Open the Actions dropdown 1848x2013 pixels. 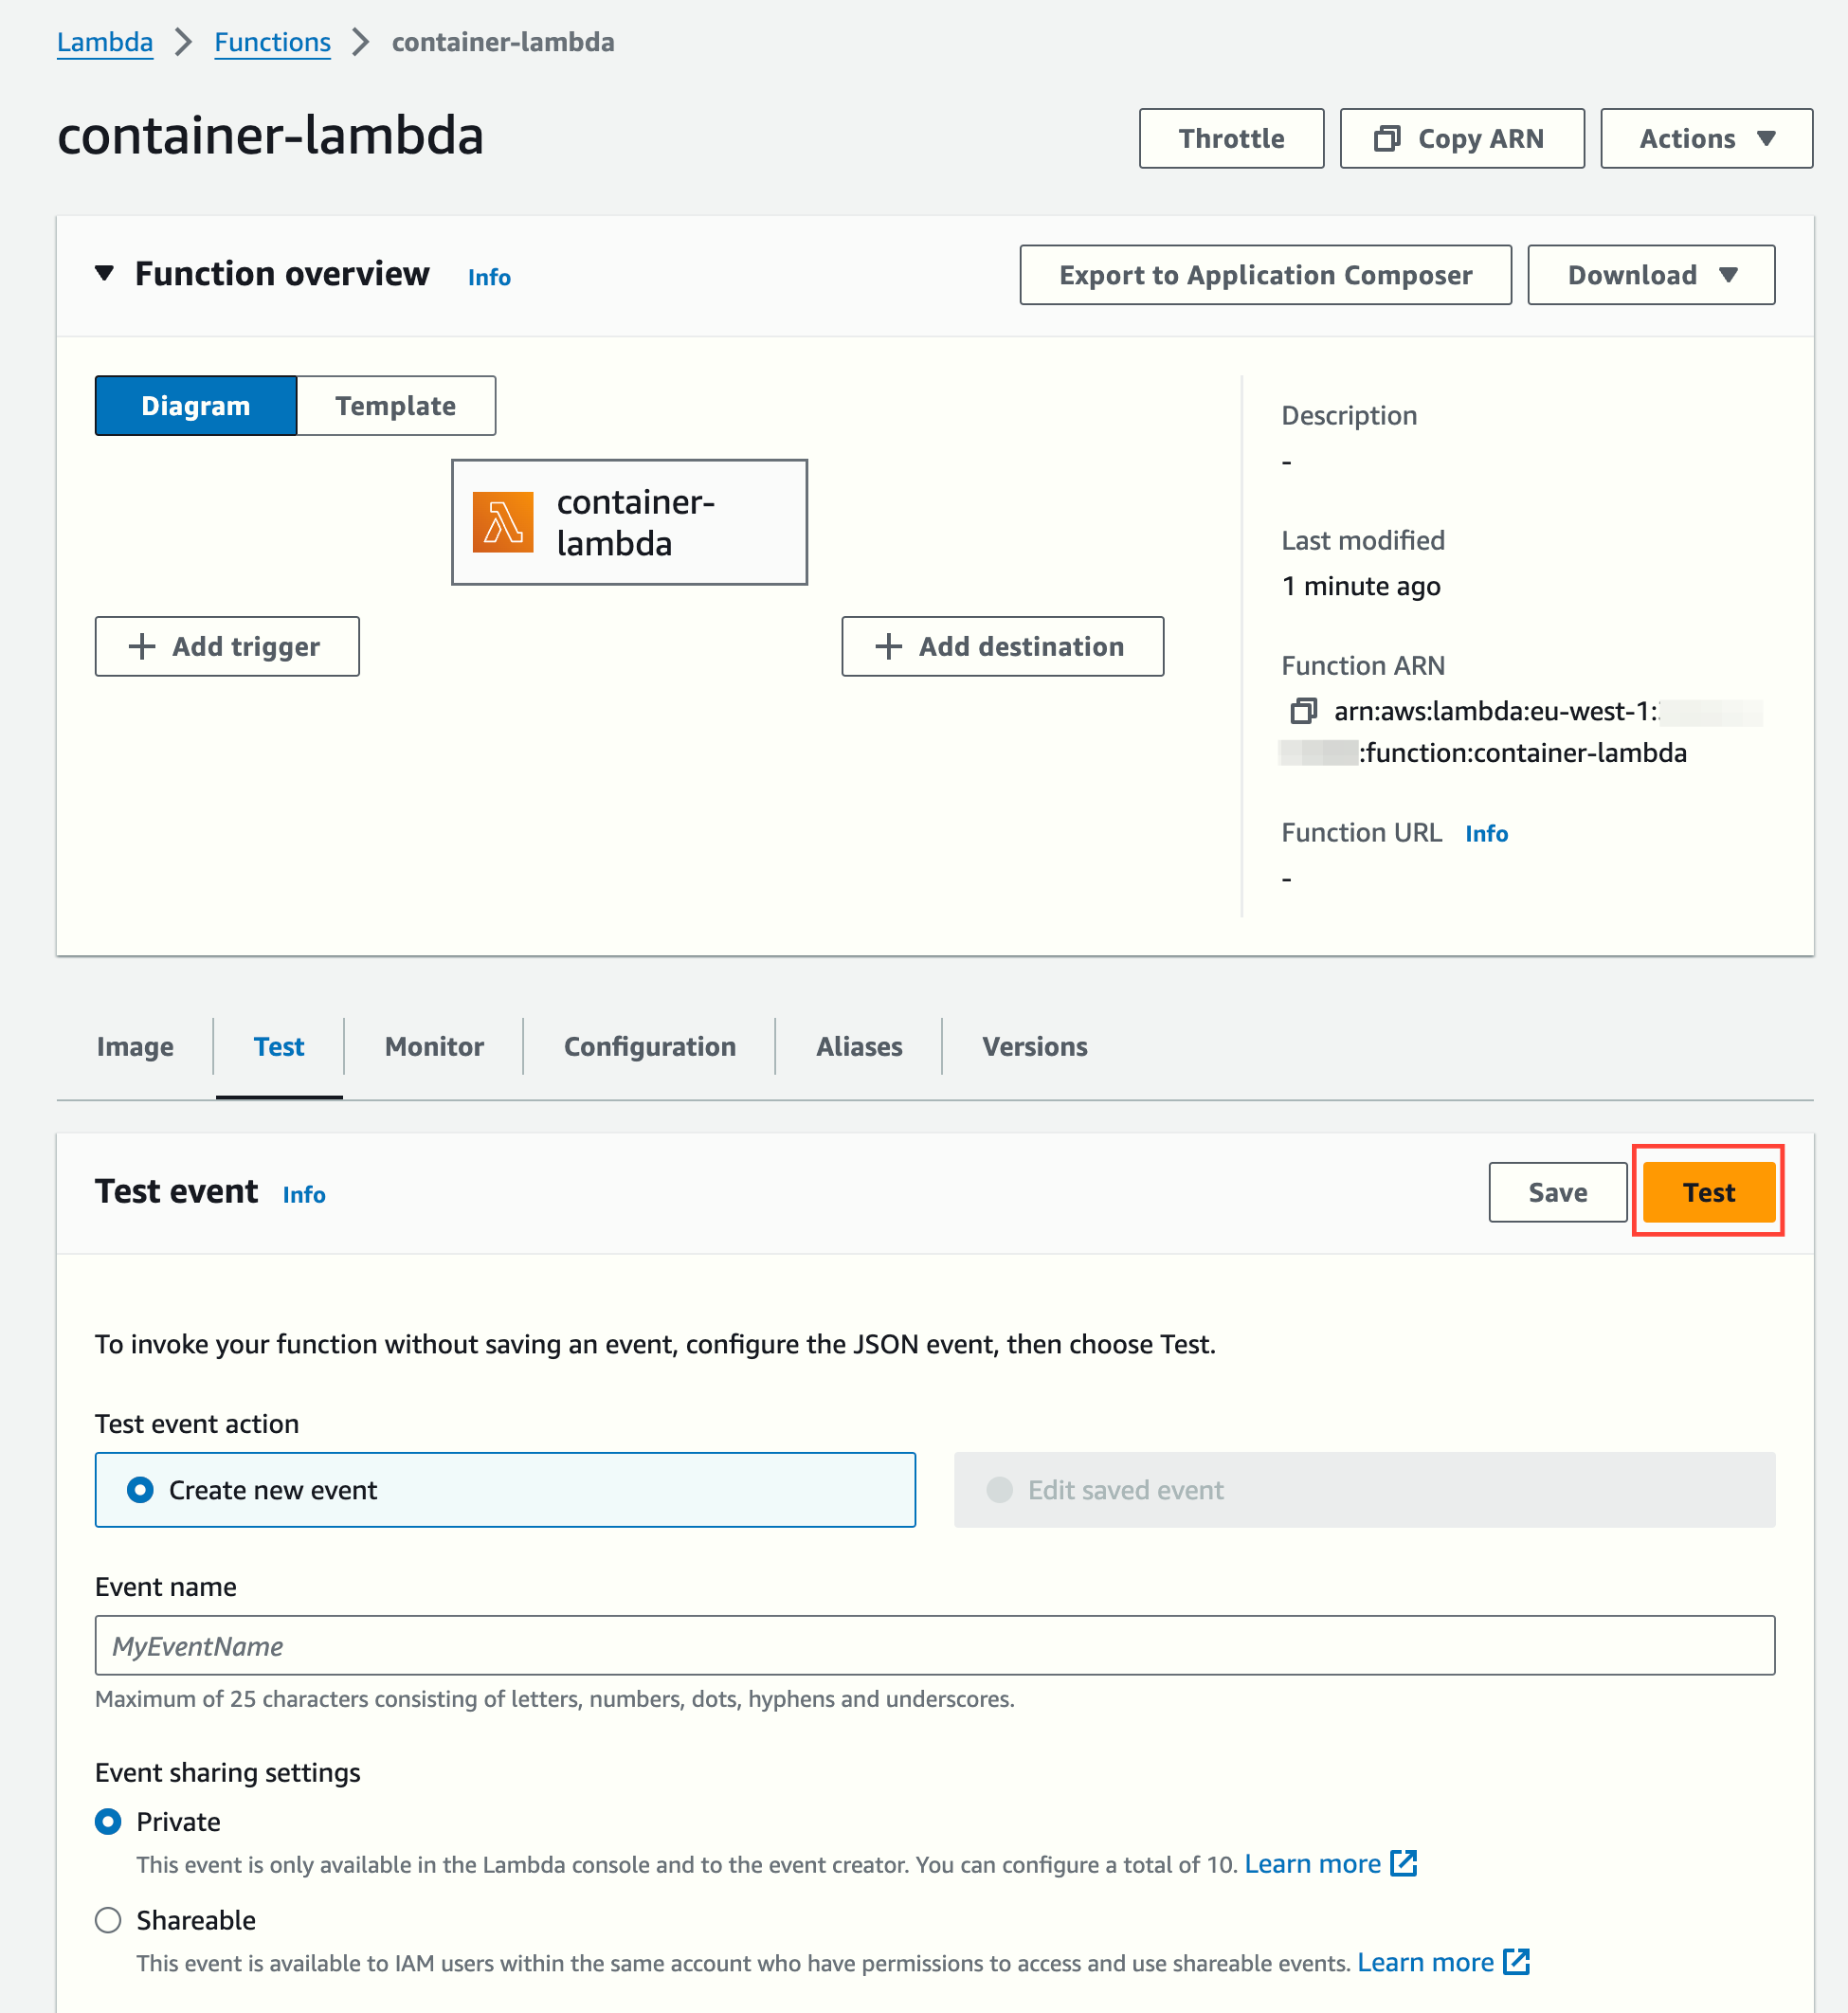point(1705,138)
